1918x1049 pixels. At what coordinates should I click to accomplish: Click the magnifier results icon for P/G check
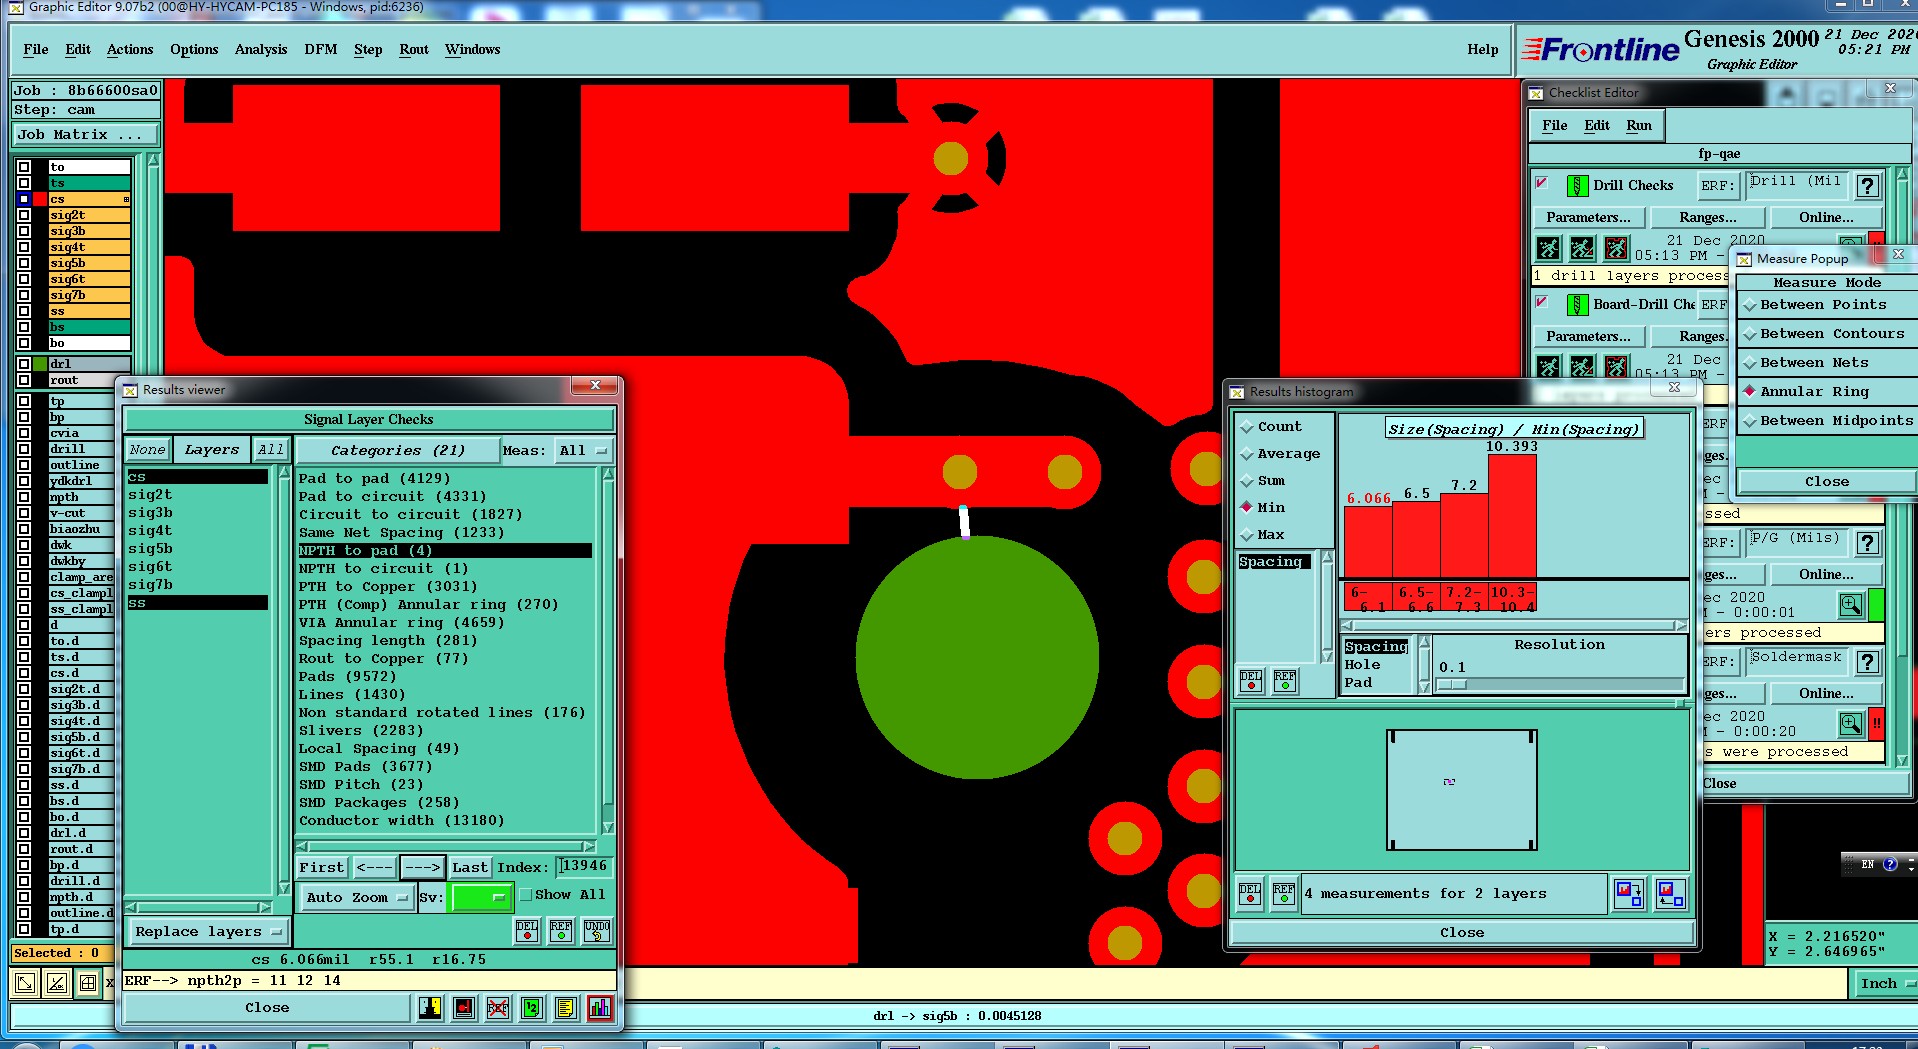[x=1851, y=605]
